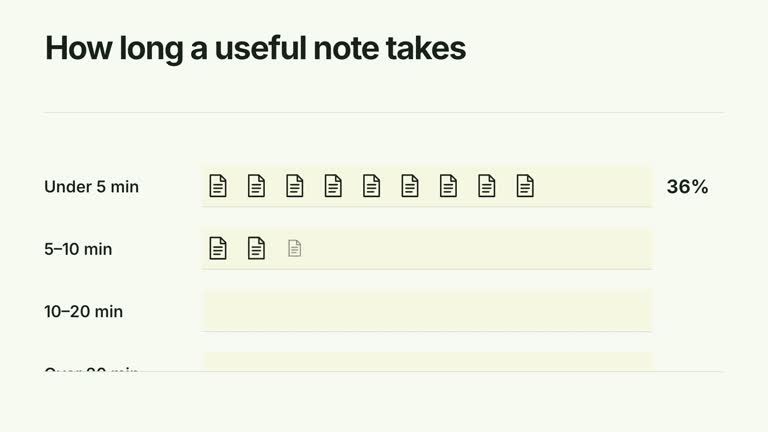Click the sixth document icon in Under 5 min row

click(409, 186)
